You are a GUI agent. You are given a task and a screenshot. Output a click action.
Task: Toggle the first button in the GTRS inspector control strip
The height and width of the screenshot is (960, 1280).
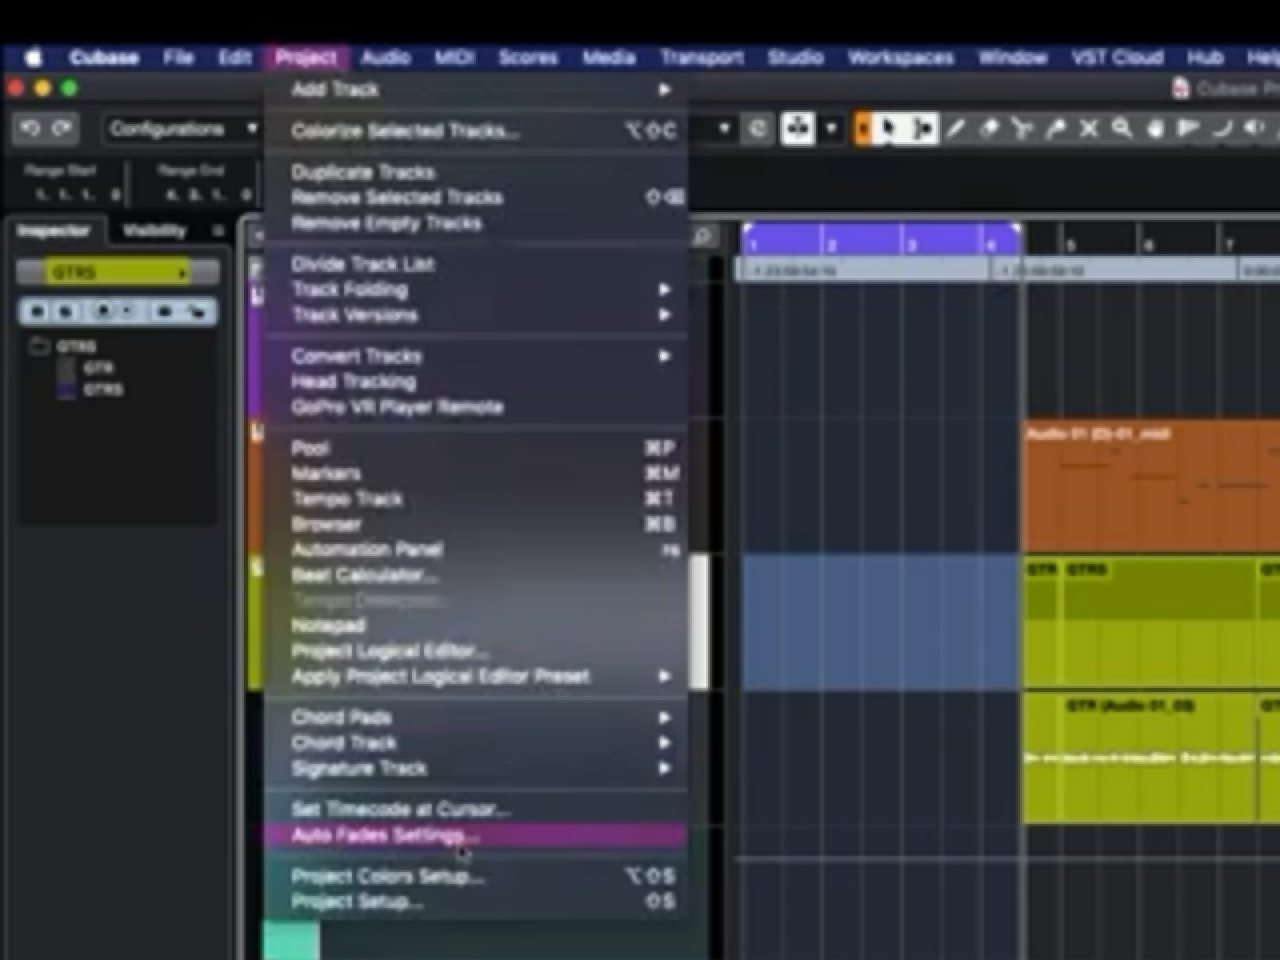click(x=38, y=312)
